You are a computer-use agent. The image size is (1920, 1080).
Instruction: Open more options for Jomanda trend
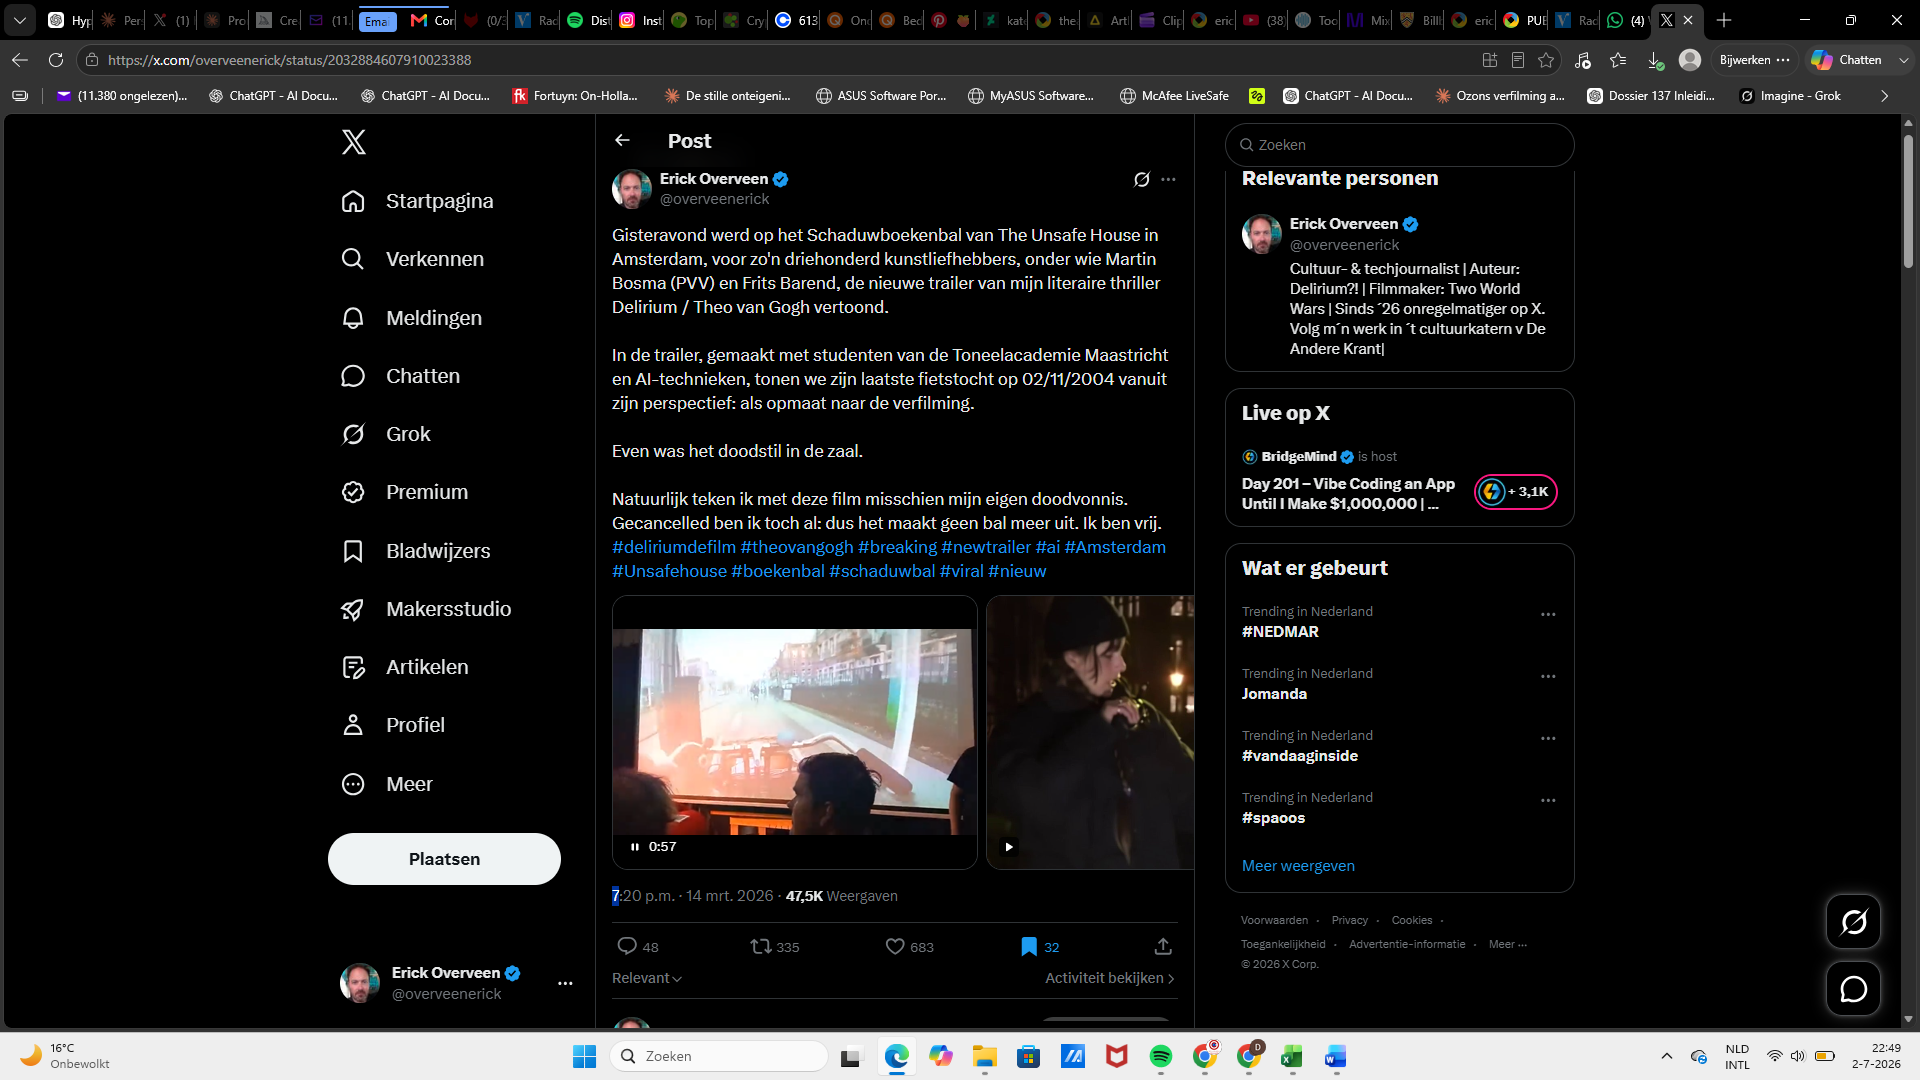pos(1548,677)
